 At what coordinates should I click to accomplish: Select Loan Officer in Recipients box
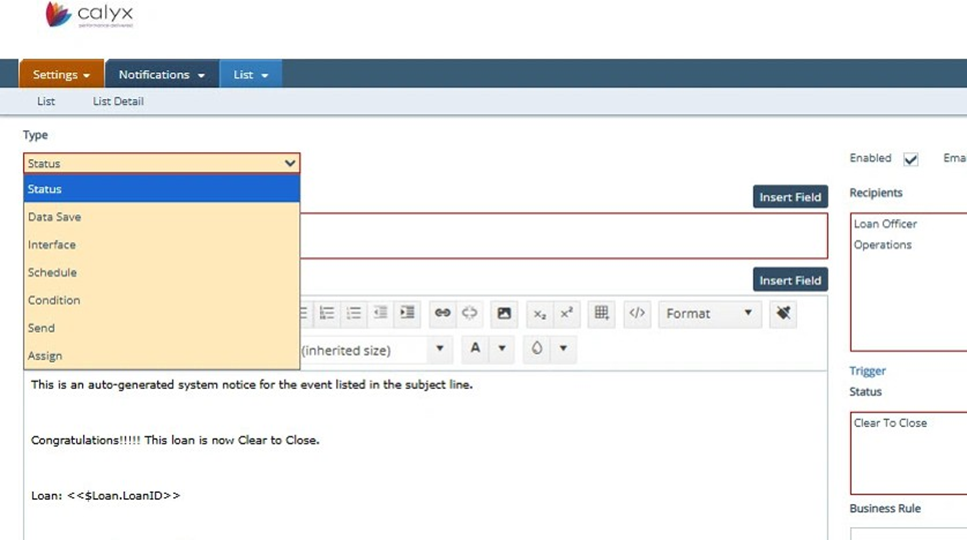pyautogui.click(x=885, y=224)
